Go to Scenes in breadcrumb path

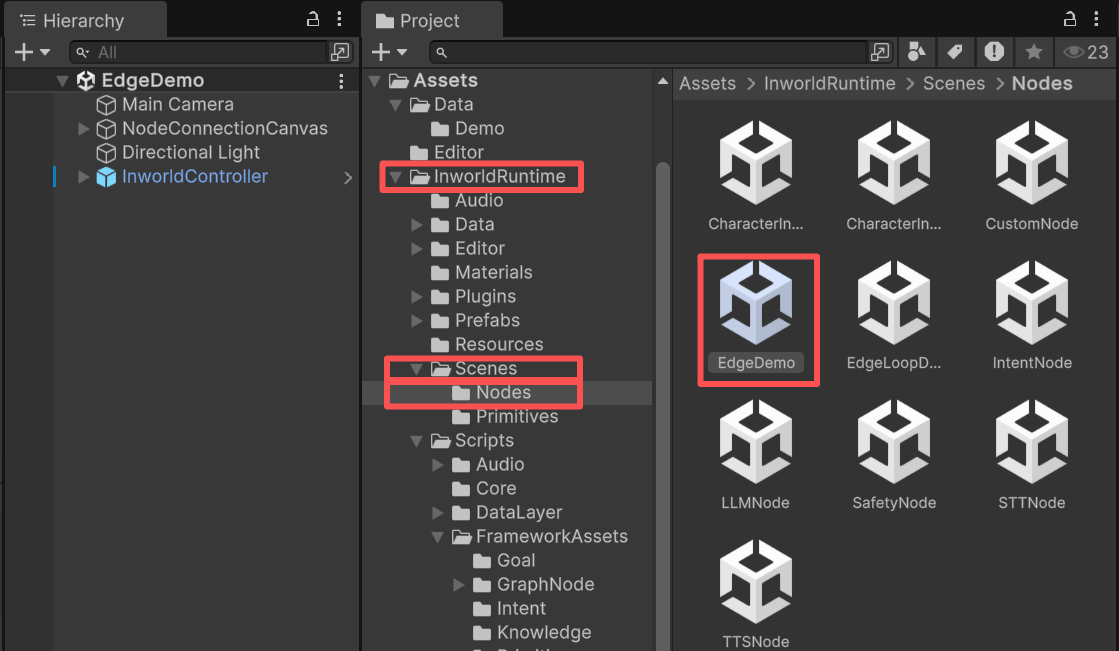tap(953, 84)
